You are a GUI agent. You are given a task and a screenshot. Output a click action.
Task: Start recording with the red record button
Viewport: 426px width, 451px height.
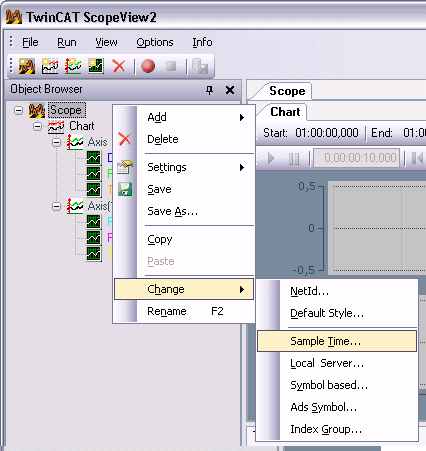pos(148,66)
